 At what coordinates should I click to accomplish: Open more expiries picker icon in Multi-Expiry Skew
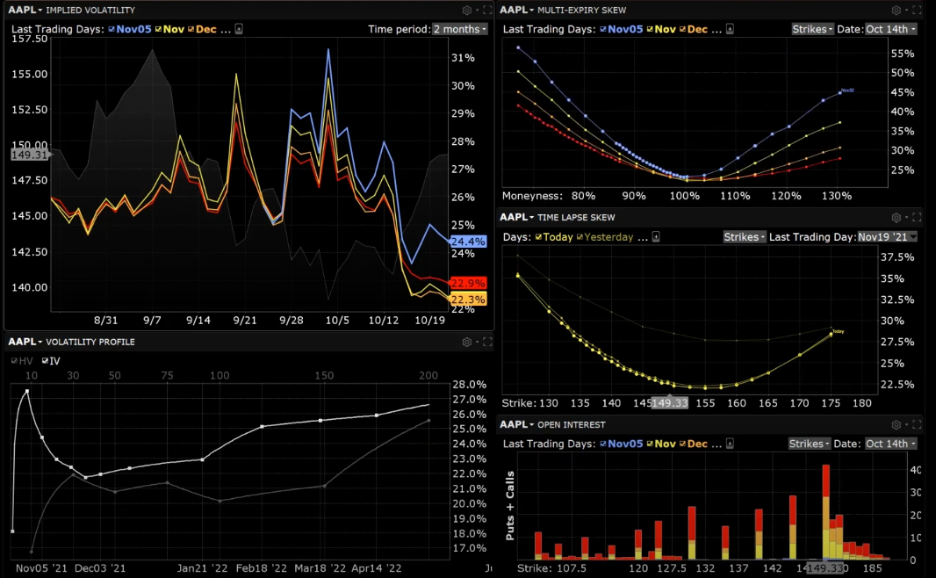pos(729,29)
